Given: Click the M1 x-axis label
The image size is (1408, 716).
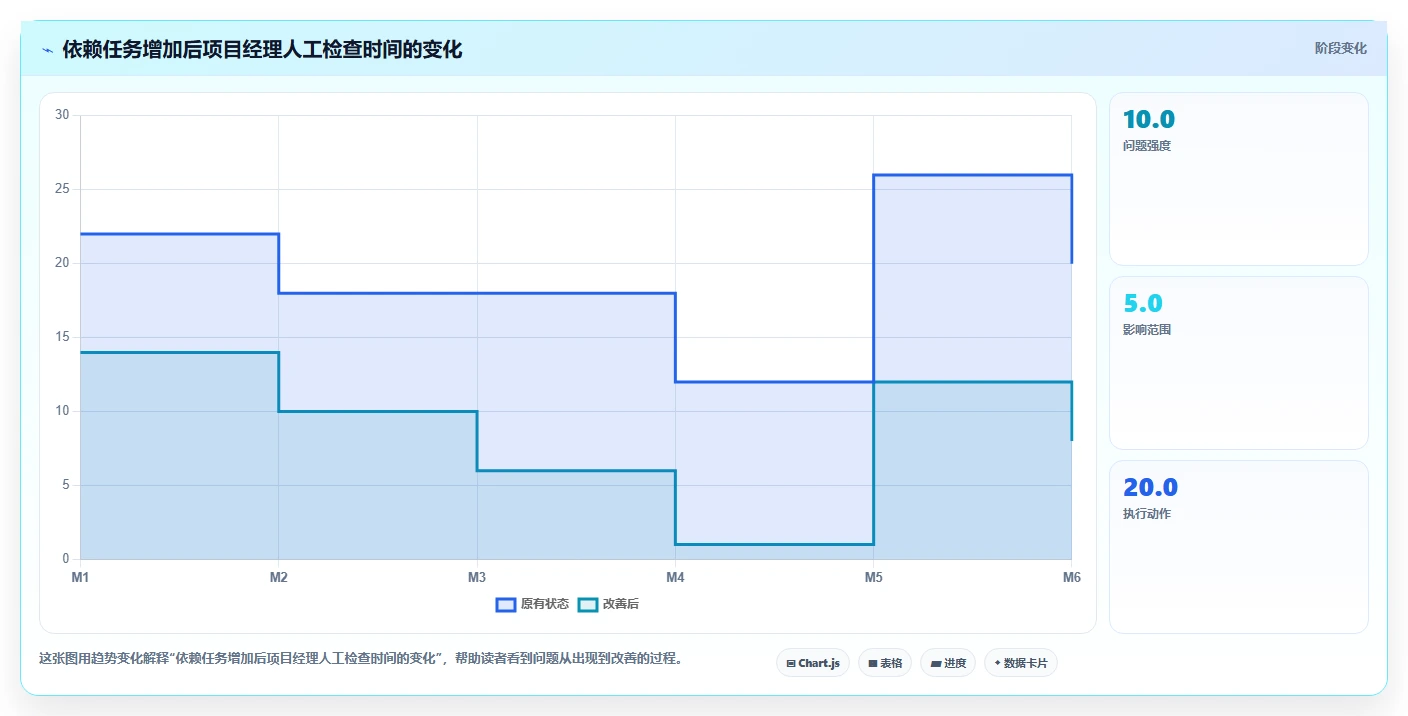Looking at the screenshot, I should pyautogui.click(x=80, y=577).
